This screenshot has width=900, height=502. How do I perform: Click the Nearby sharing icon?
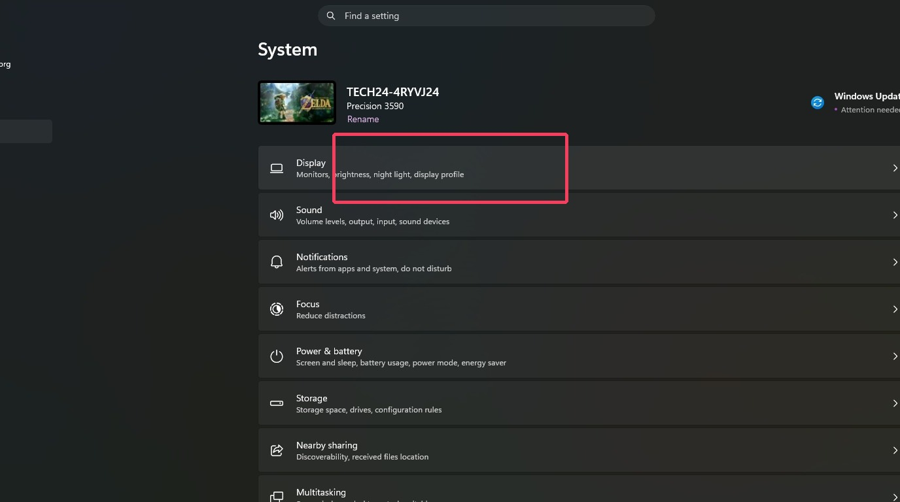coord(277,450)
